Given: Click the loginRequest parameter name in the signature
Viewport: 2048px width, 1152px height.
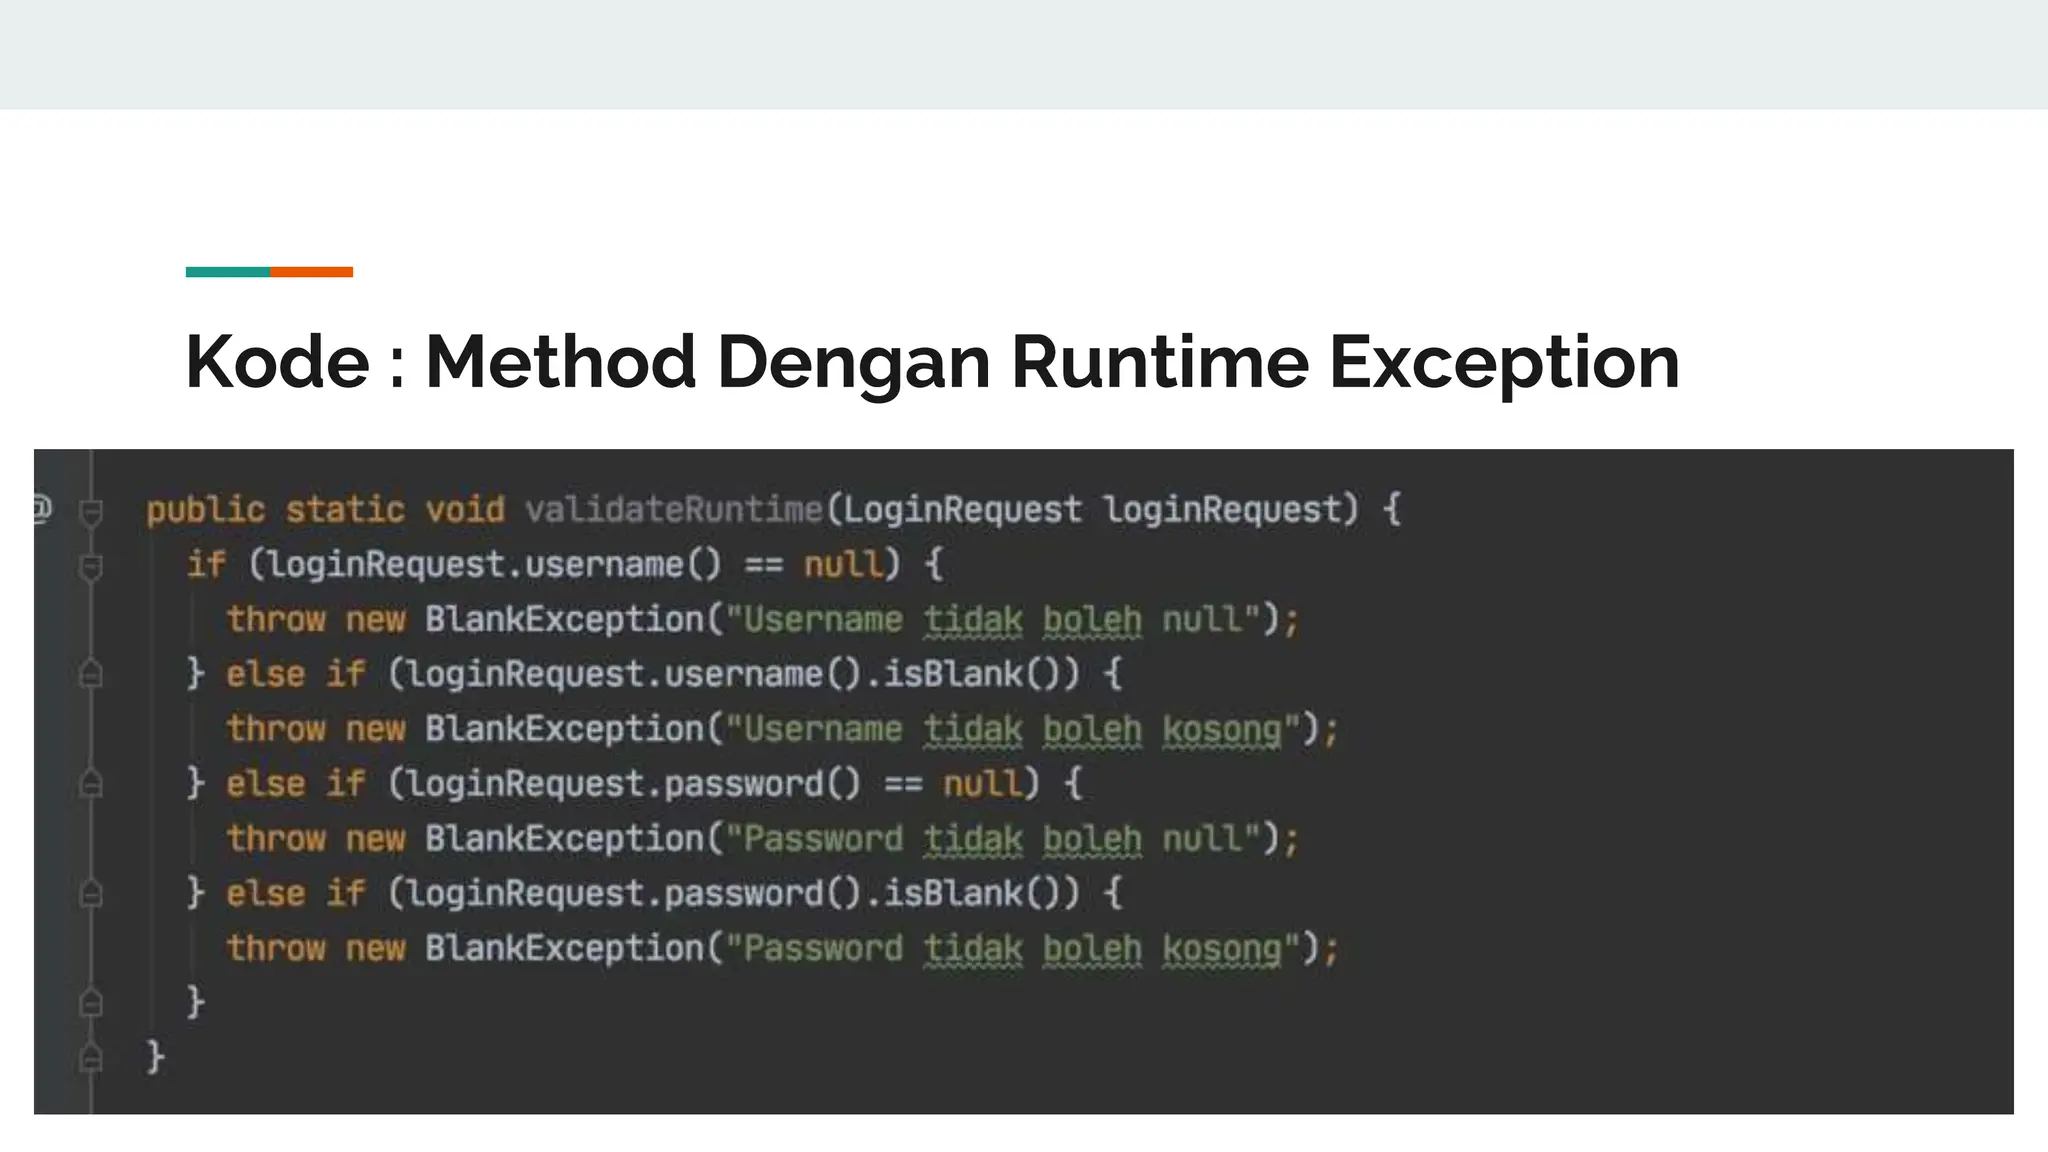Looking at the screenshot, I should coord(1222,510).
